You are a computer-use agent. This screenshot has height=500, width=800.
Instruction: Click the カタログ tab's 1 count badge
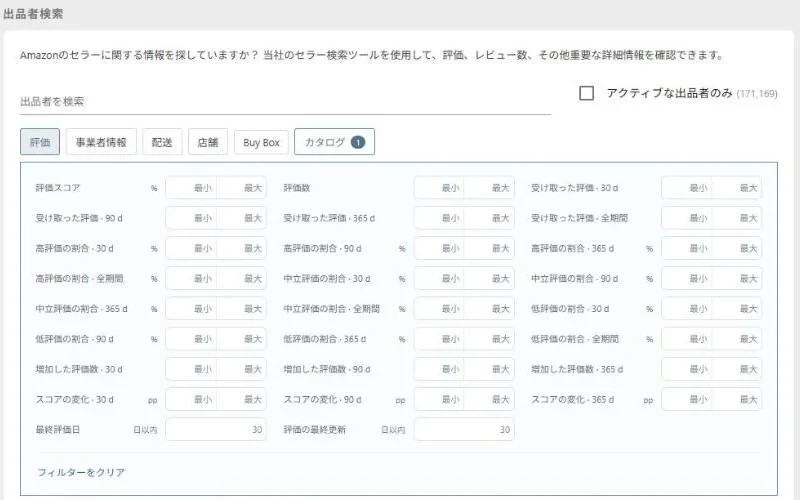click(358, 142)
